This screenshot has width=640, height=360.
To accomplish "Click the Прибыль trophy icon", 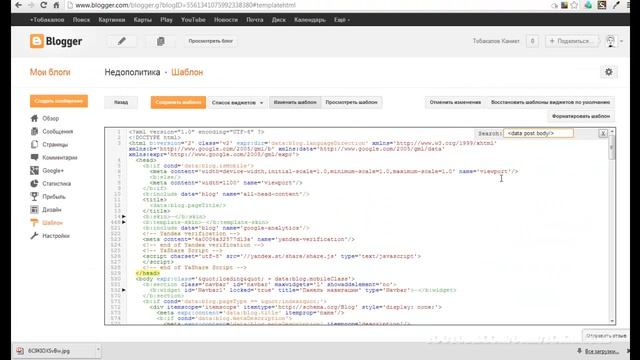I will click(34, 197).
